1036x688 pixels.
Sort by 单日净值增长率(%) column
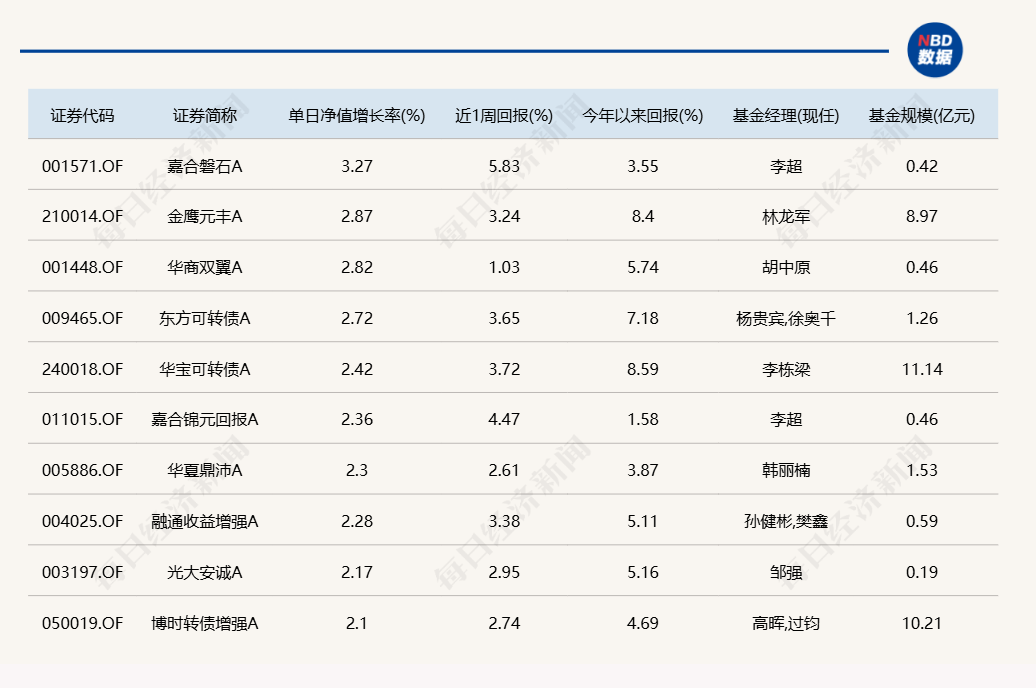356,114
